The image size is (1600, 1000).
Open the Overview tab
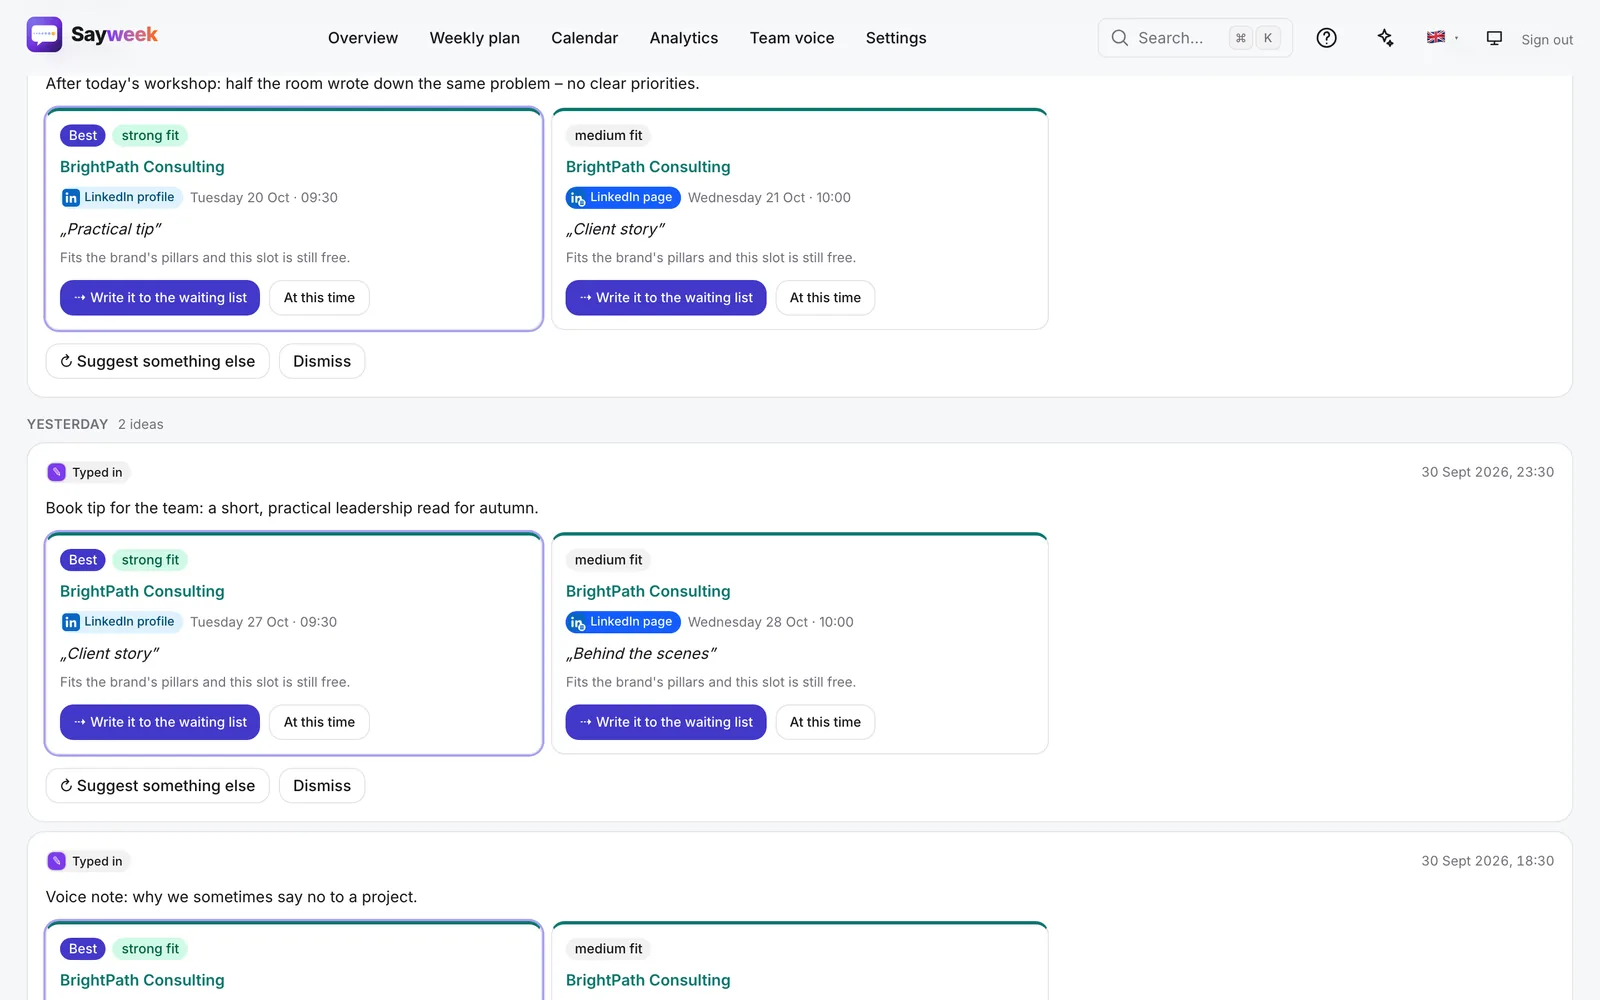[363, 38]
